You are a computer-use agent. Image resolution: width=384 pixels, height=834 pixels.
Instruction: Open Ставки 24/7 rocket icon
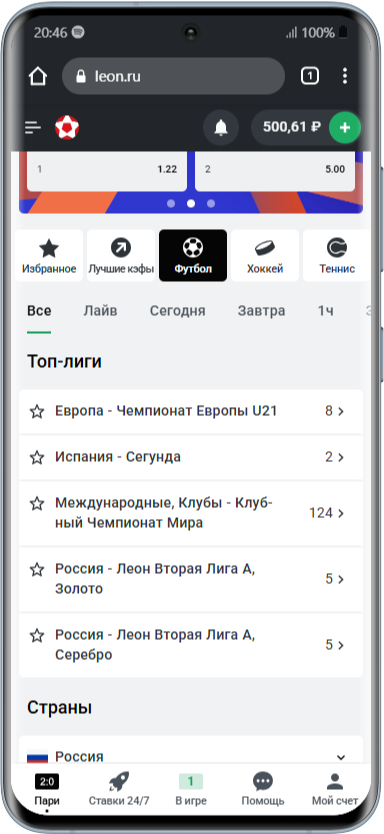point(119,782)
